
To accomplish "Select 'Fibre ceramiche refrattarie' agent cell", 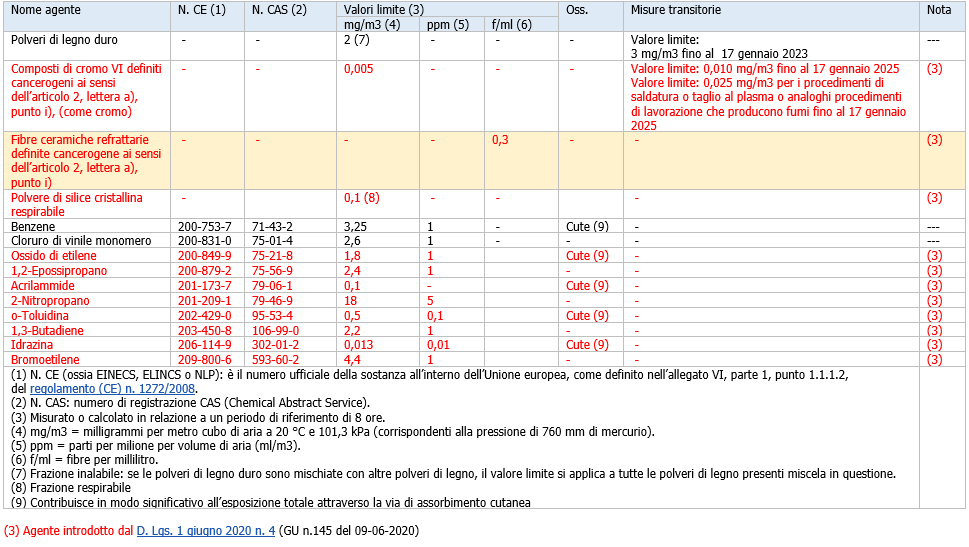I will coord(86,161).
